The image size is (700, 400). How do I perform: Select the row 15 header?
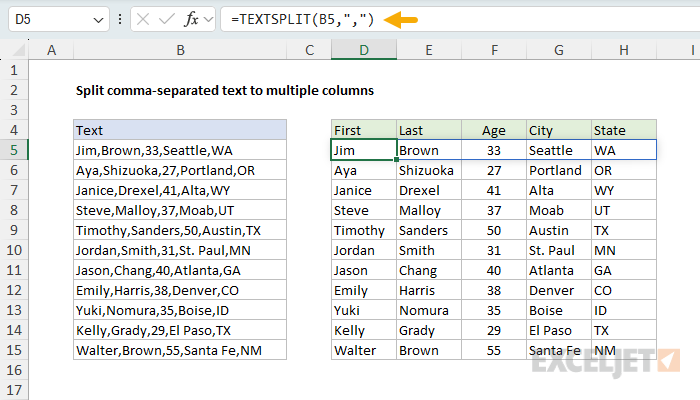(15, 350)
